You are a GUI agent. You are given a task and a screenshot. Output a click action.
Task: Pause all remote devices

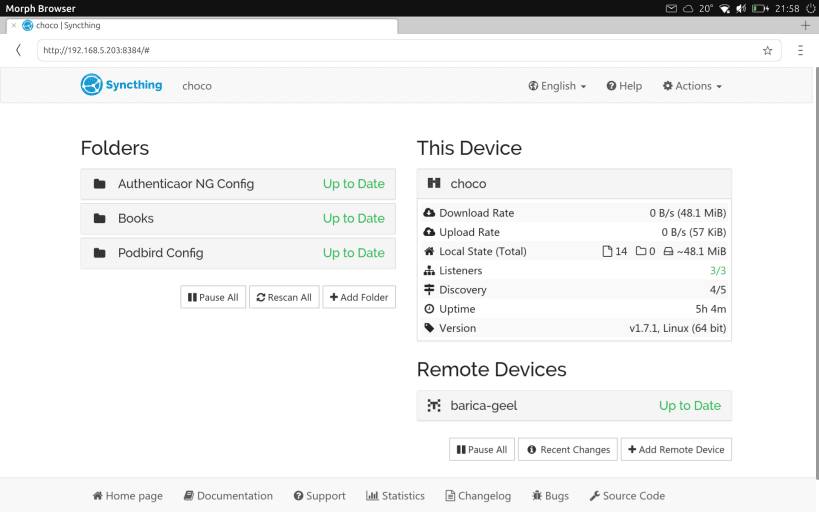coord(482,449)
